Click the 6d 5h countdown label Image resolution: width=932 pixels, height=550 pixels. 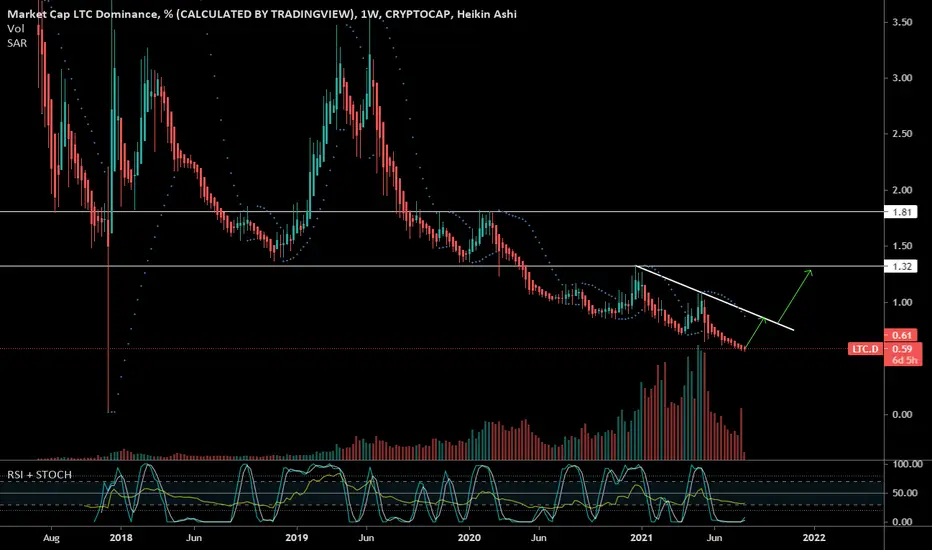(904, 360)
